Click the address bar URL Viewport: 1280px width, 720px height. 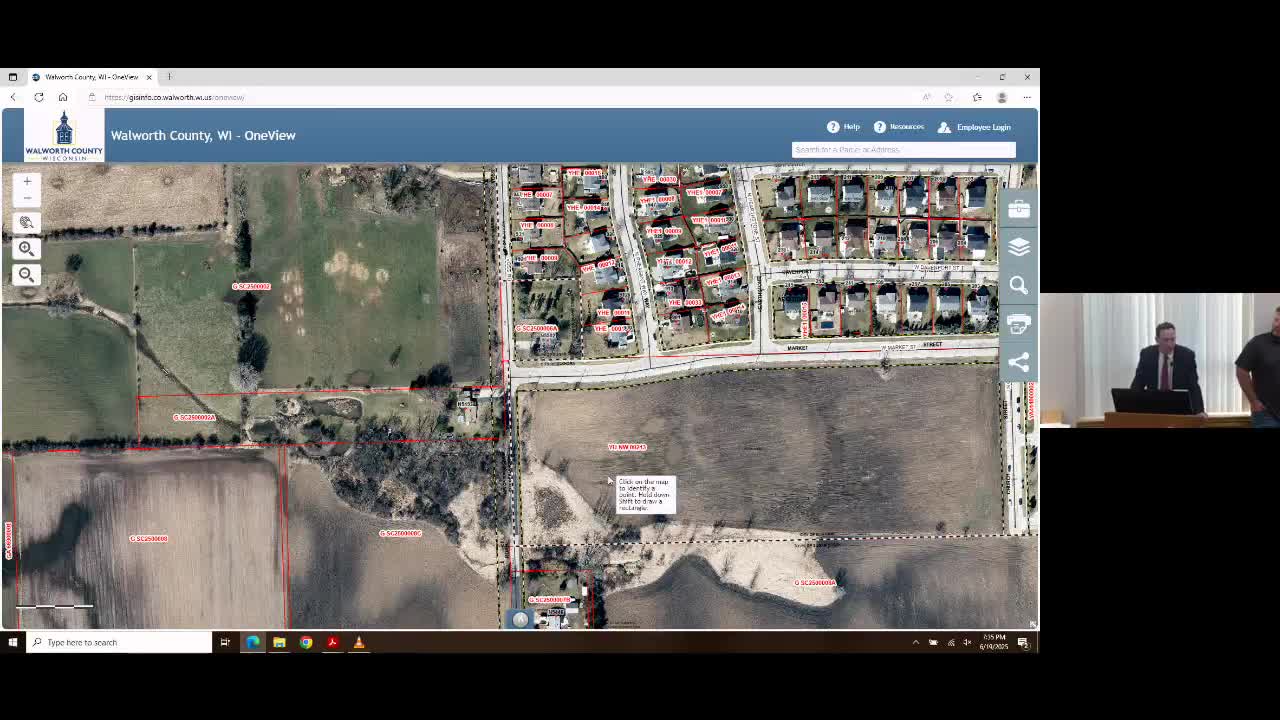point(174,97)
